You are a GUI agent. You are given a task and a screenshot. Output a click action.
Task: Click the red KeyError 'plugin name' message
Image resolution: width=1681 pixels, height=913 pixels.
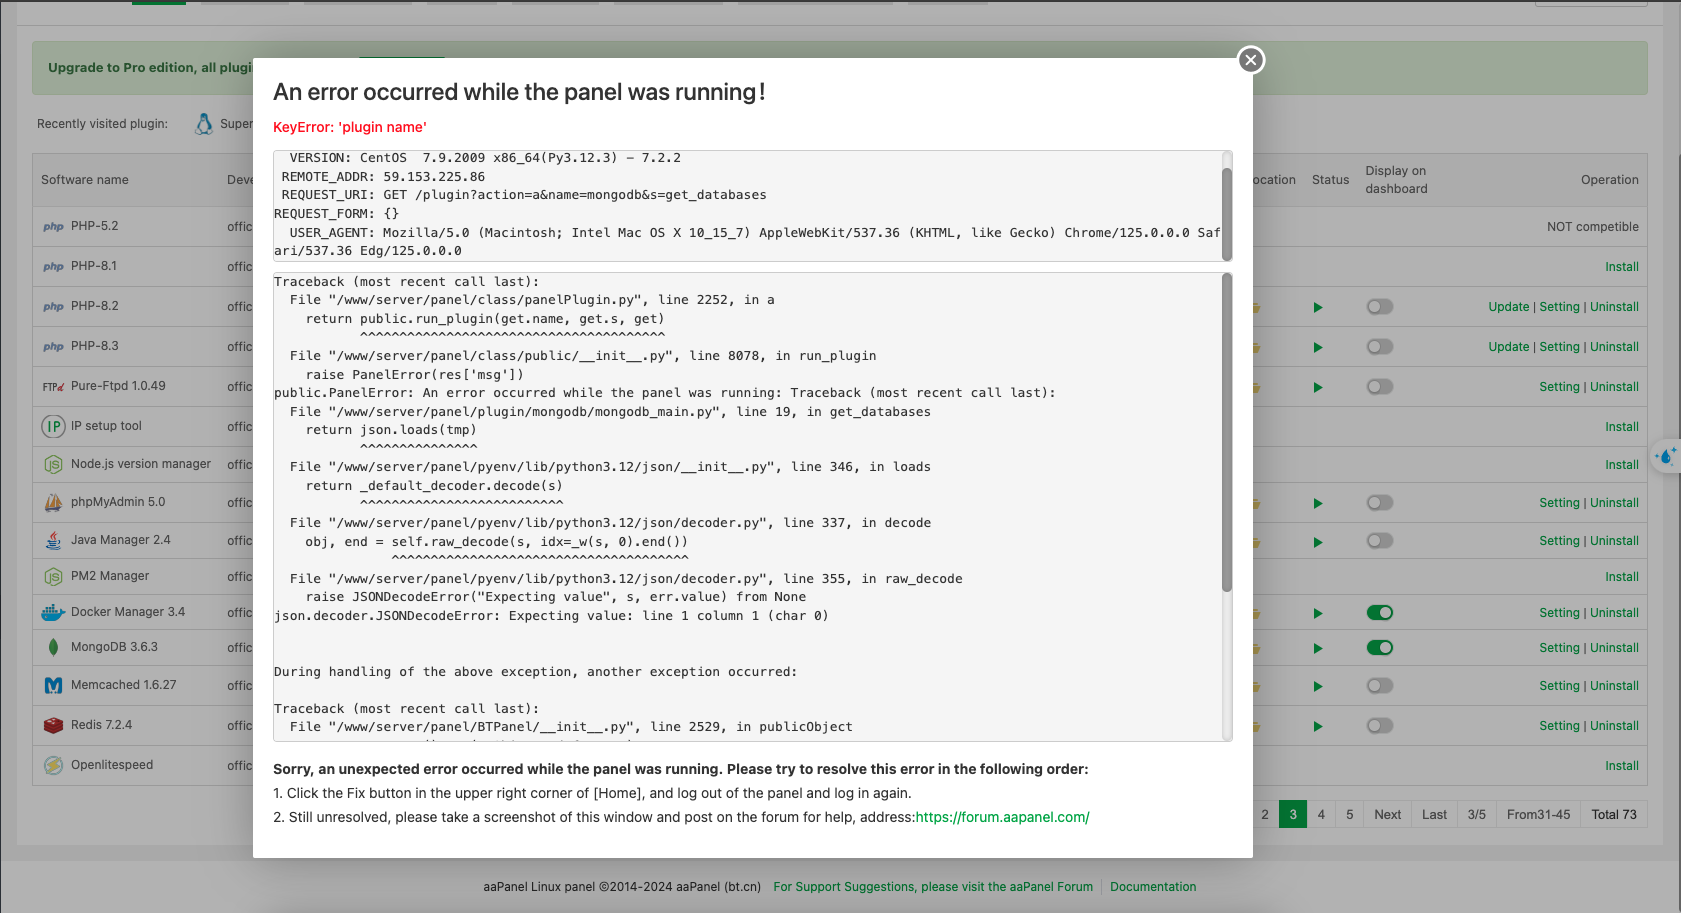350,127
